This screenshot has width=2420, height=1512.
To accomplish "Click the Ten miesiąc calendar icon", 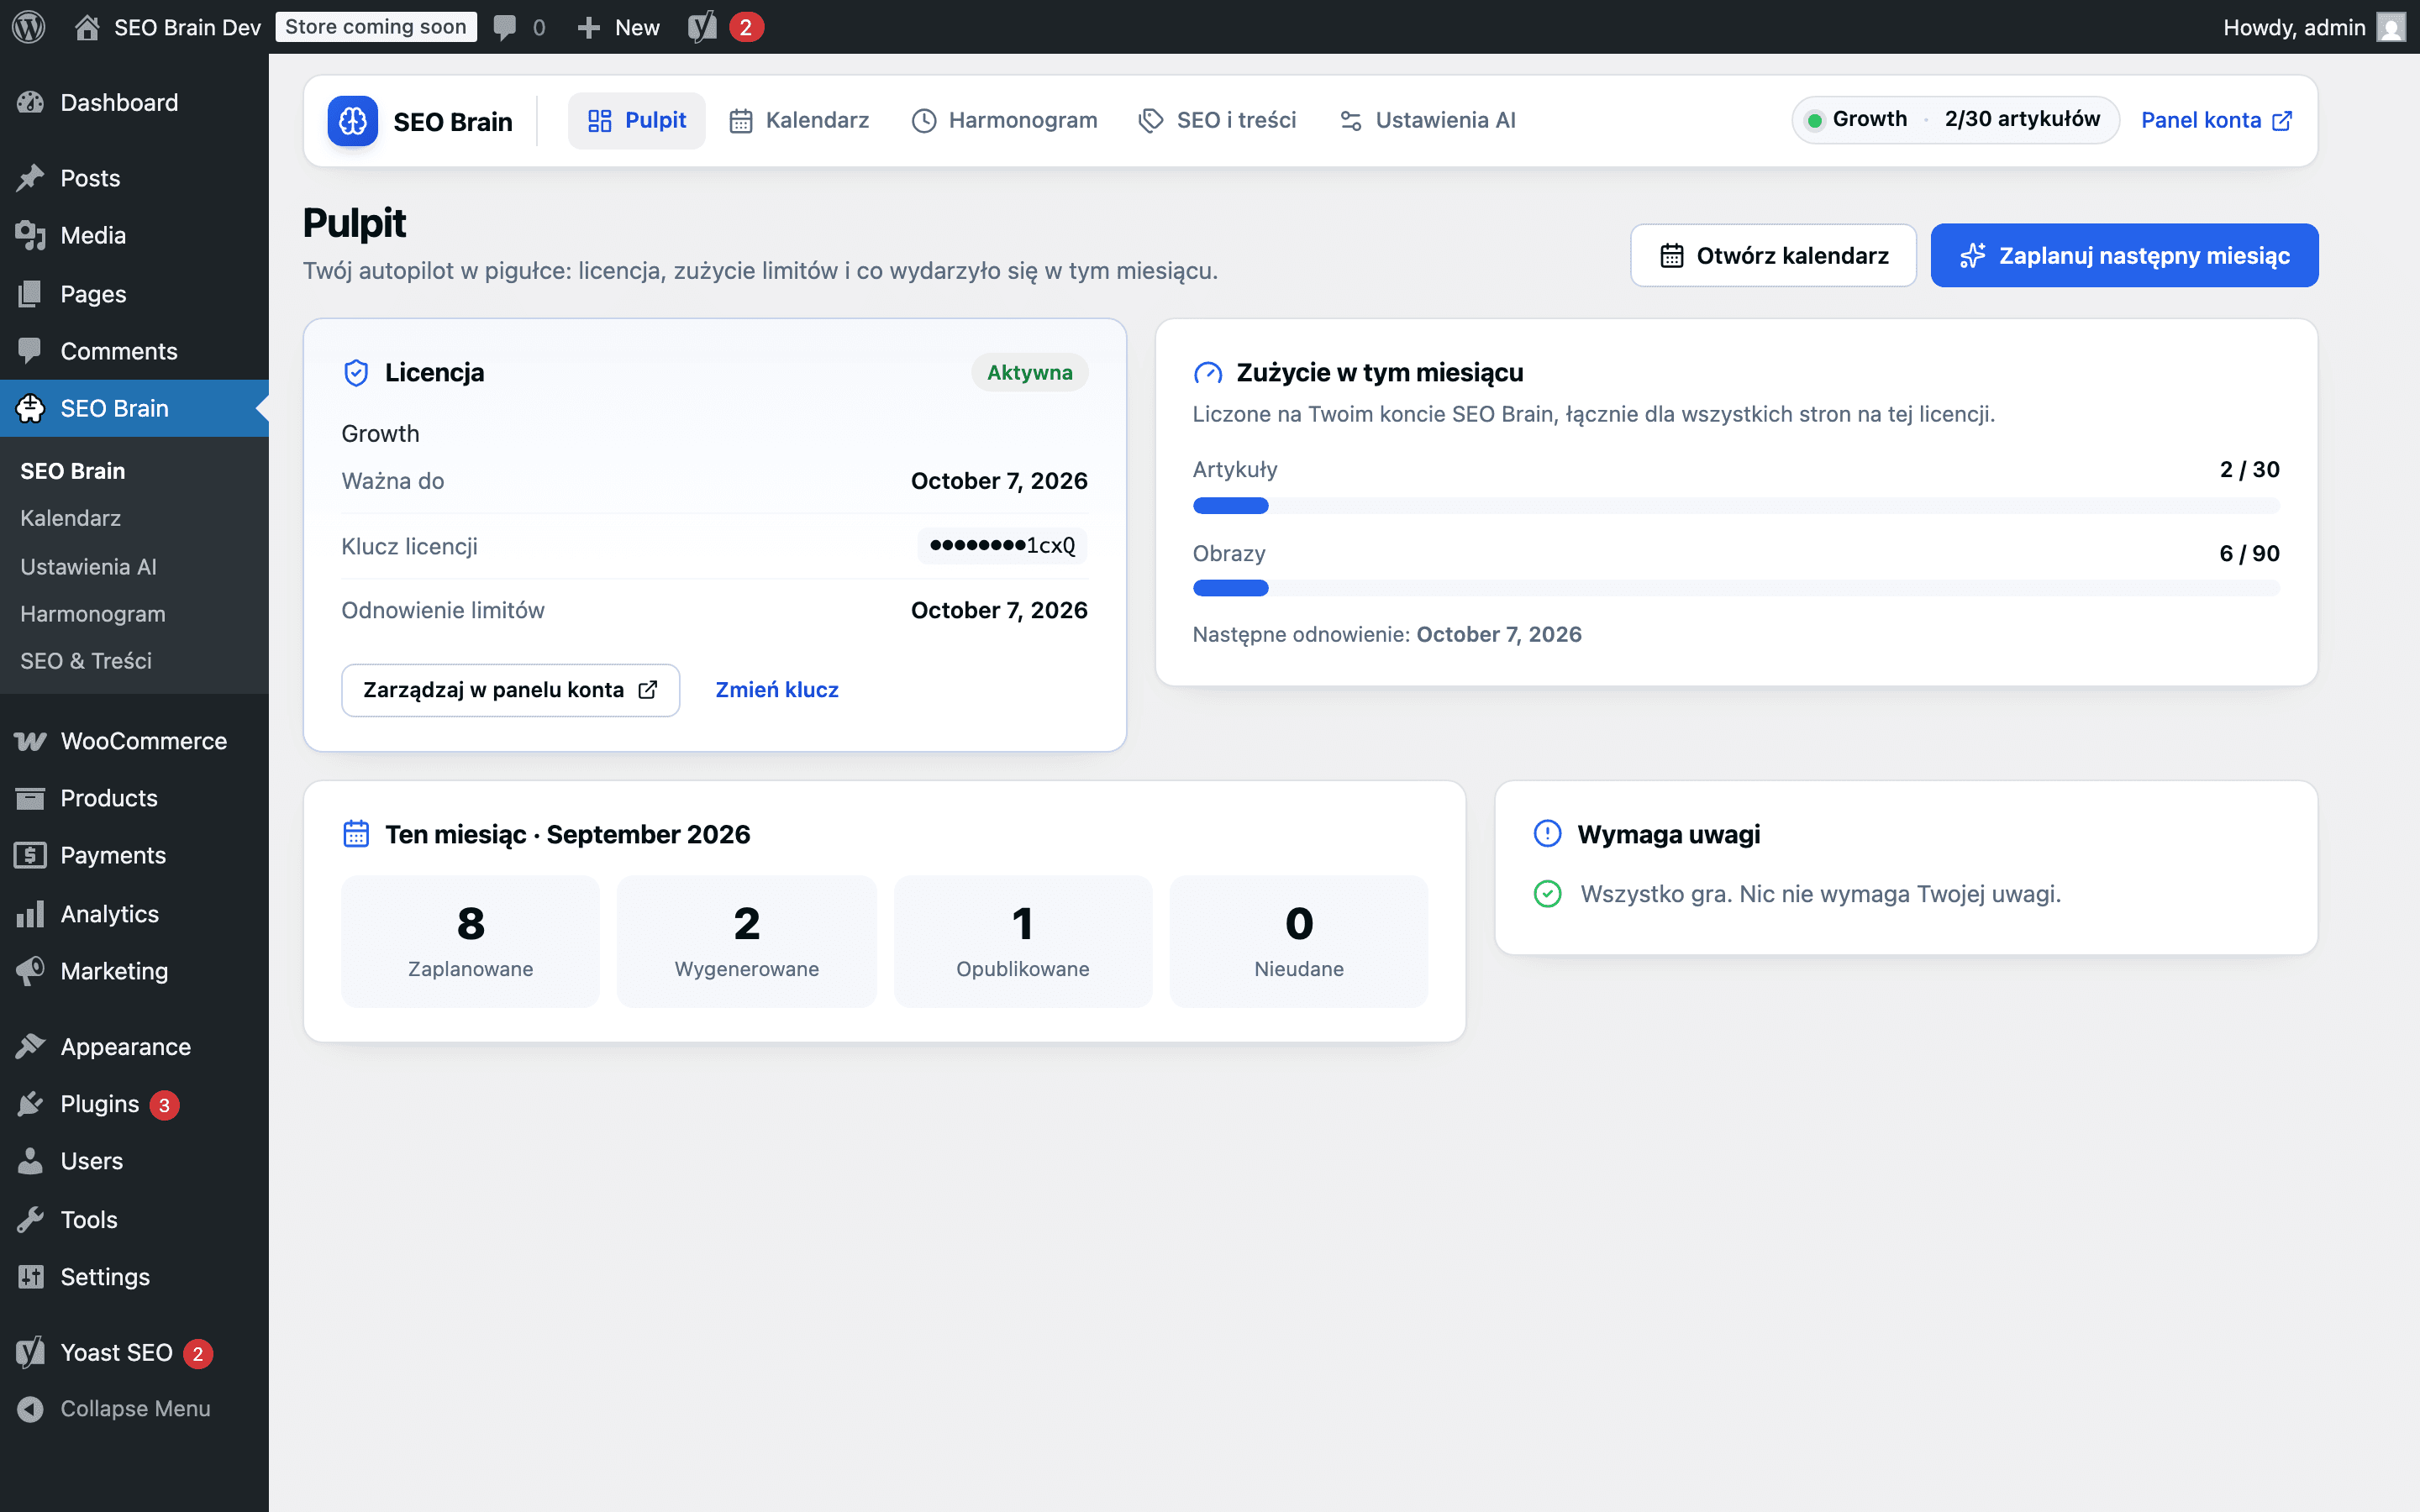I will point(356,834).
